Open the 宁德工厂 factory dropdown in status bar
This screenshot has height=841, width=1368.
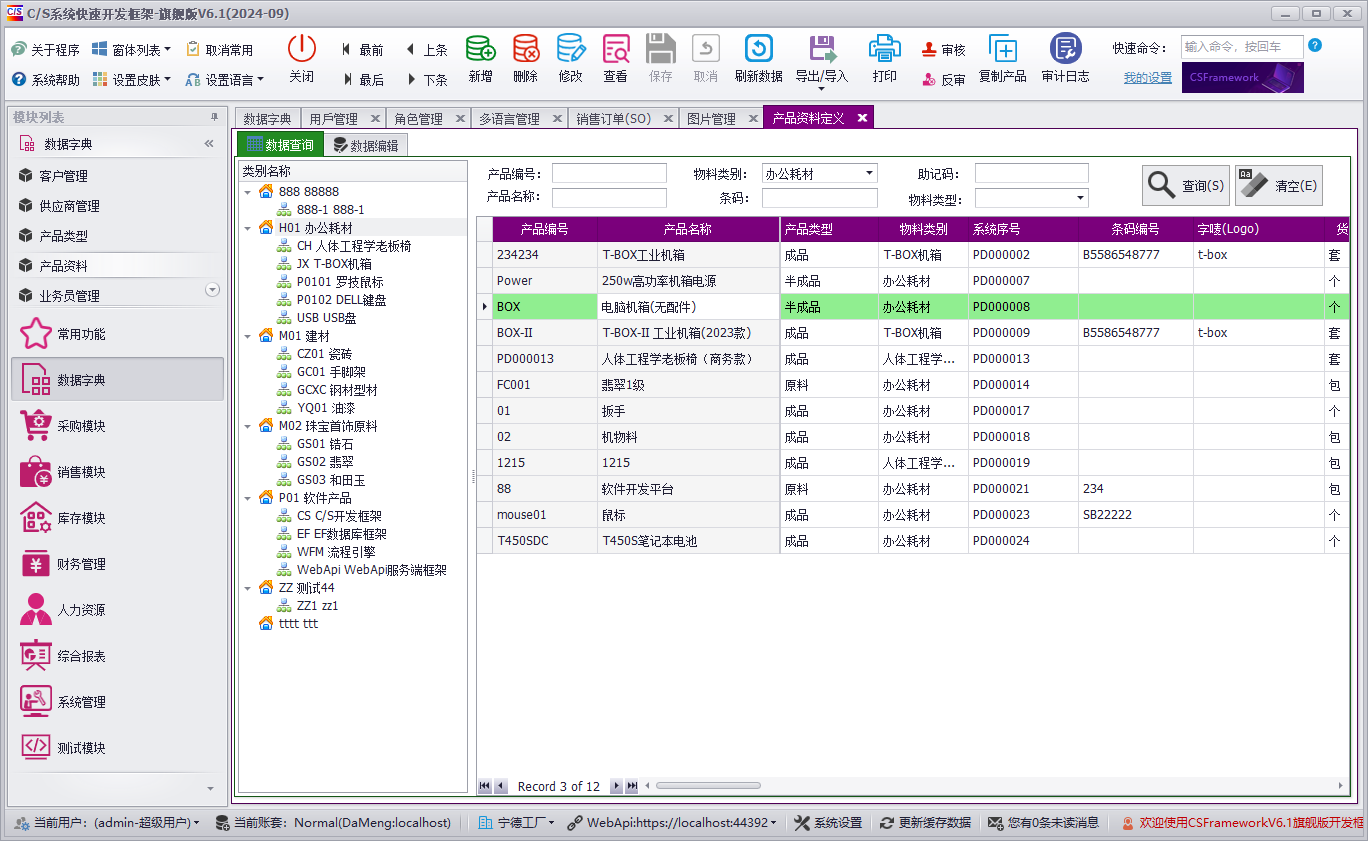[515, 822]
